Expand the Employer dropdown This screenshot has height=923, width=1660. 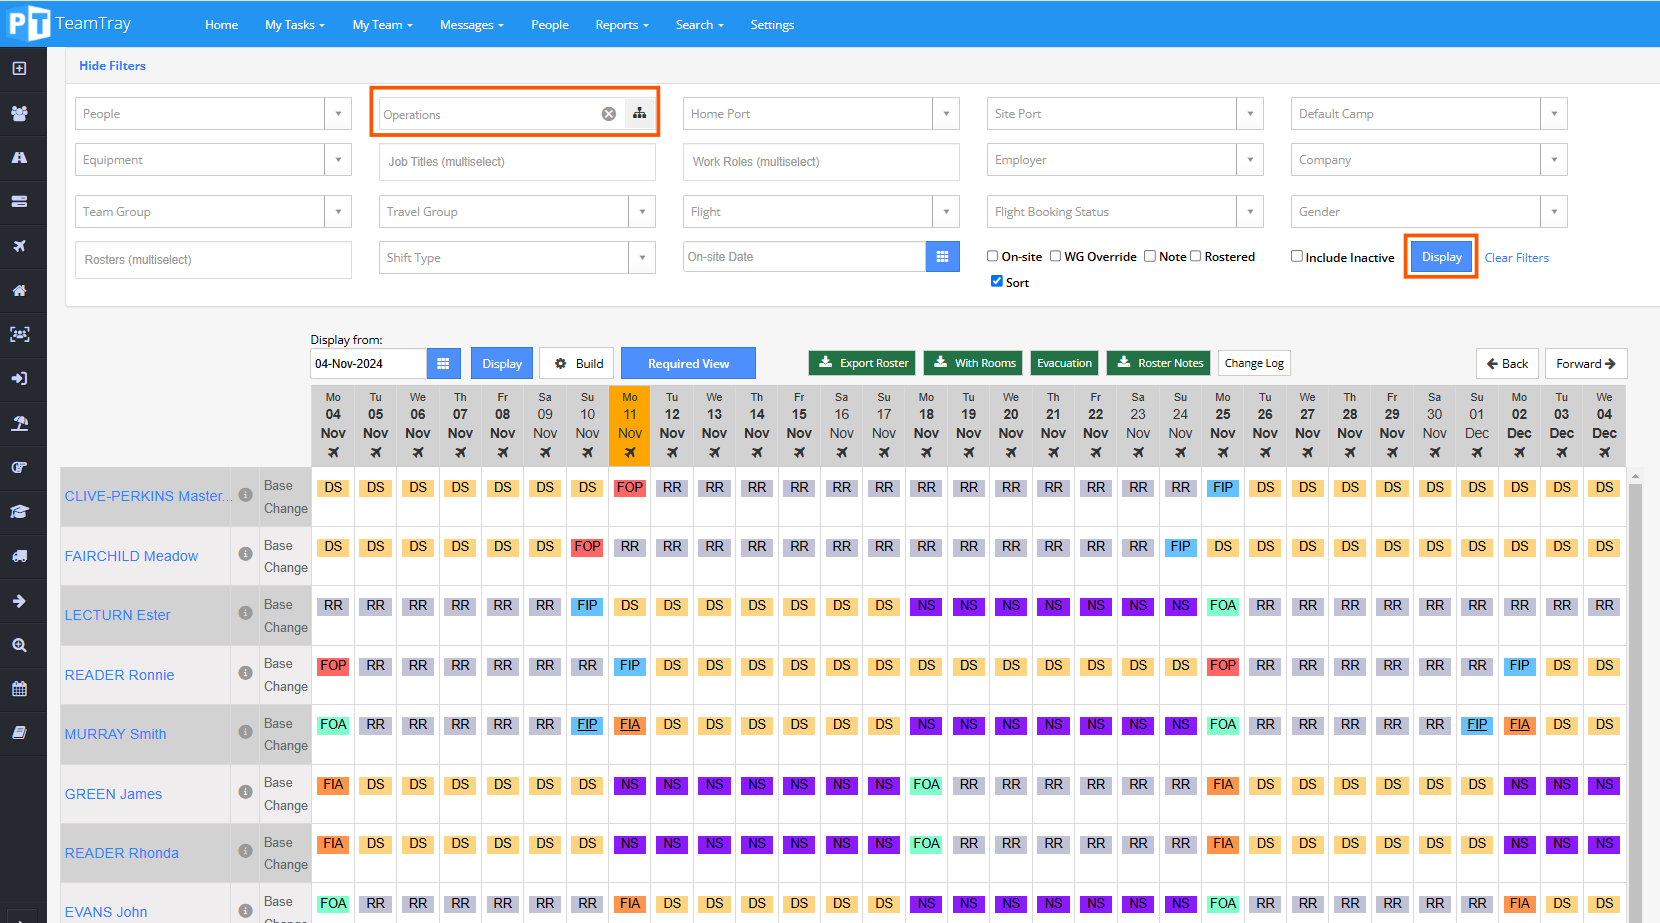click(1250, 160)
